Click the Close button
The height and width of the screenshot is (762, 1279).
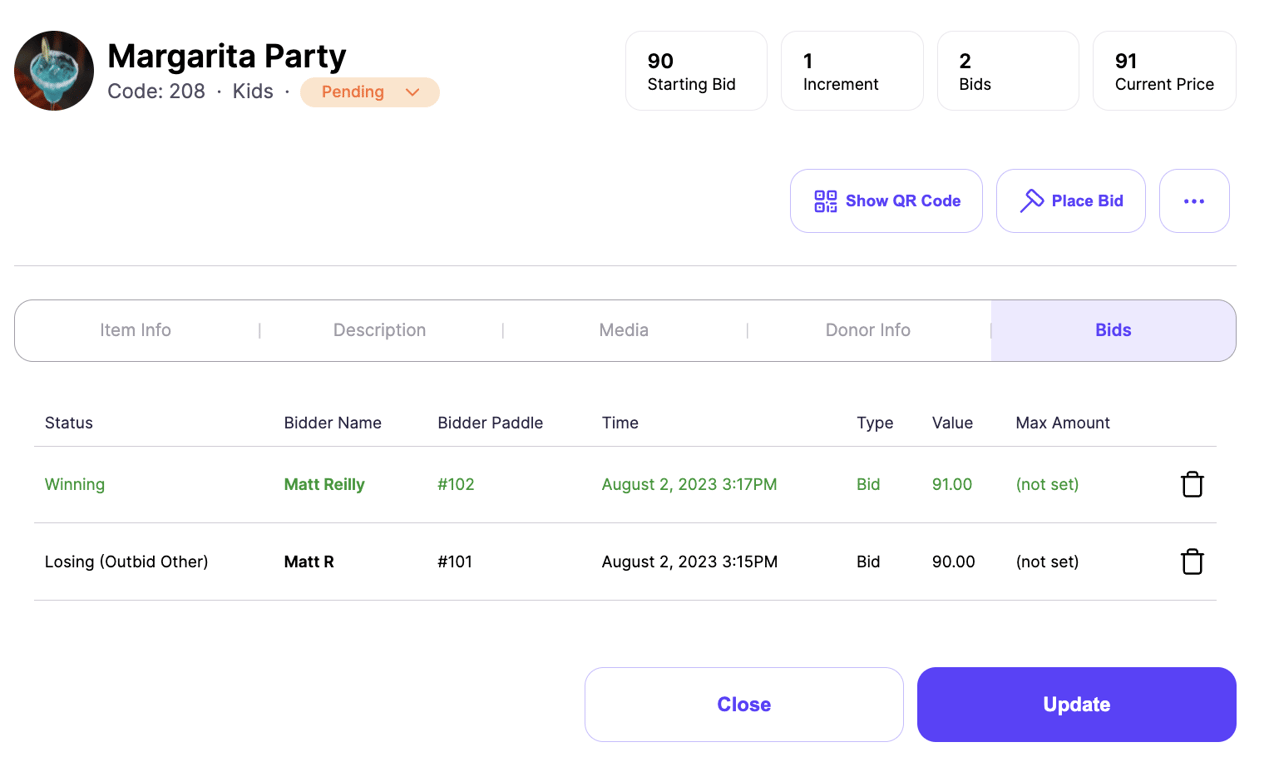coord(743,704)
